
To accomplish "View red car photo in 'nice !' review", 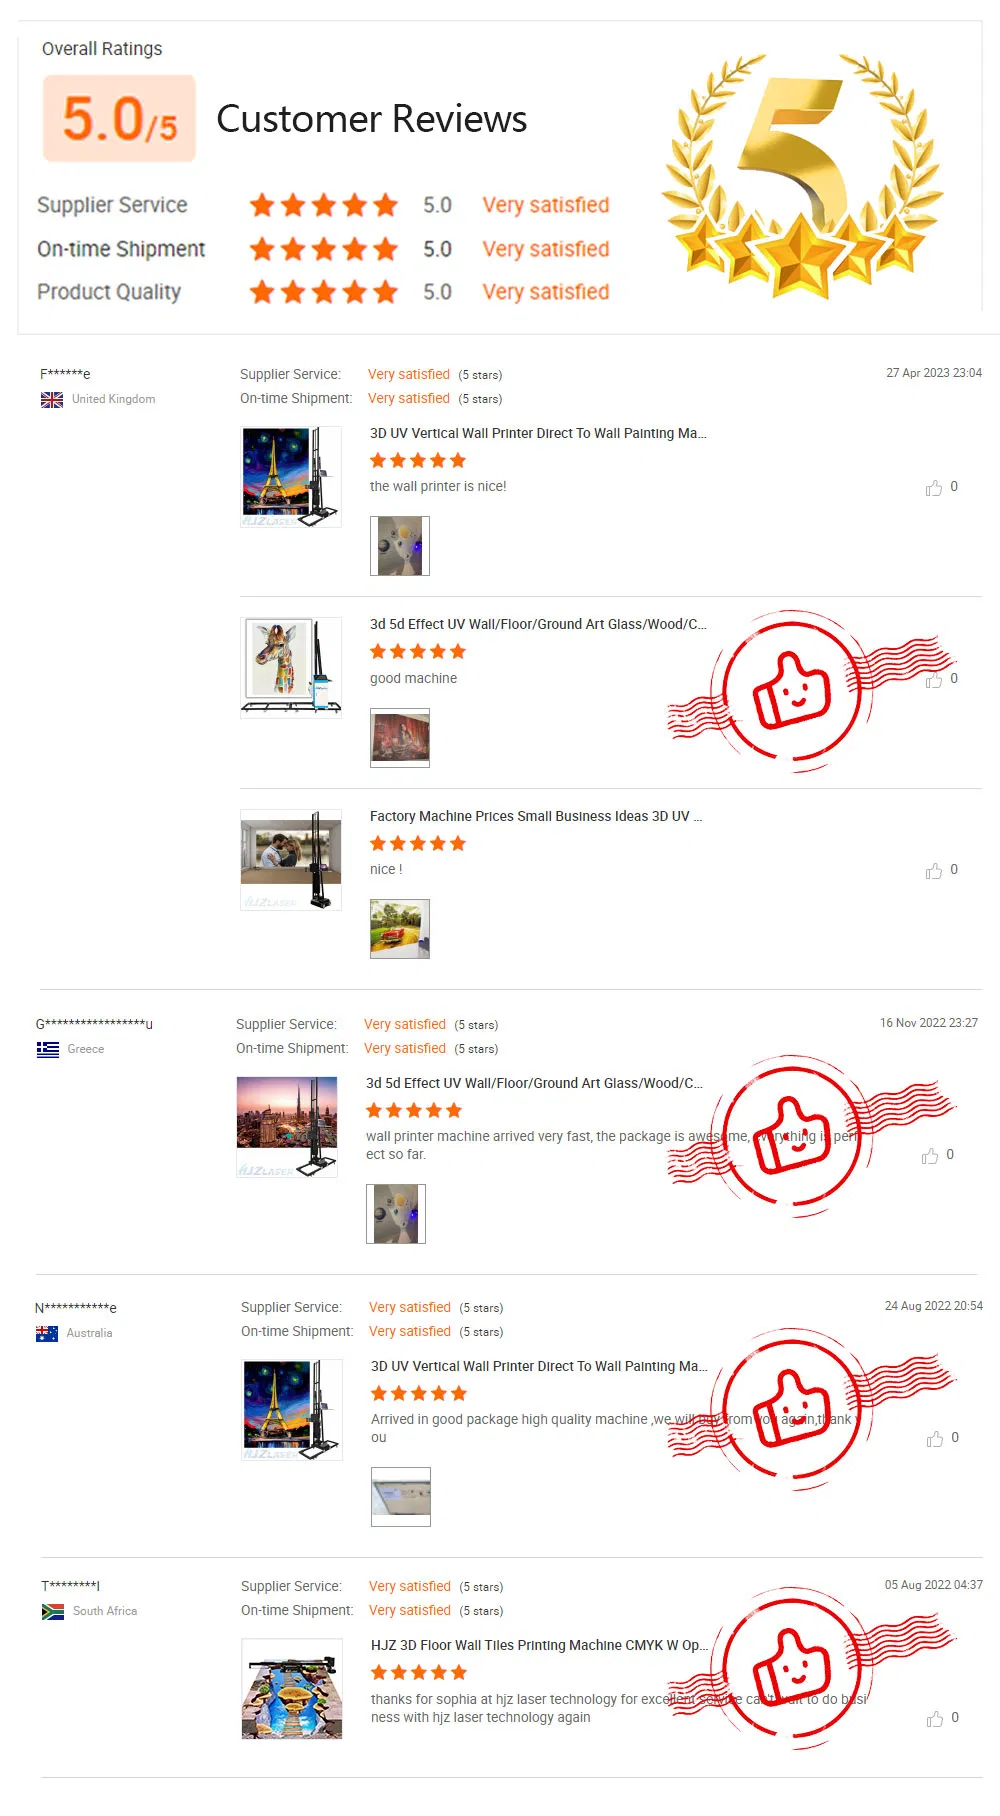I will tap(400, 929).
